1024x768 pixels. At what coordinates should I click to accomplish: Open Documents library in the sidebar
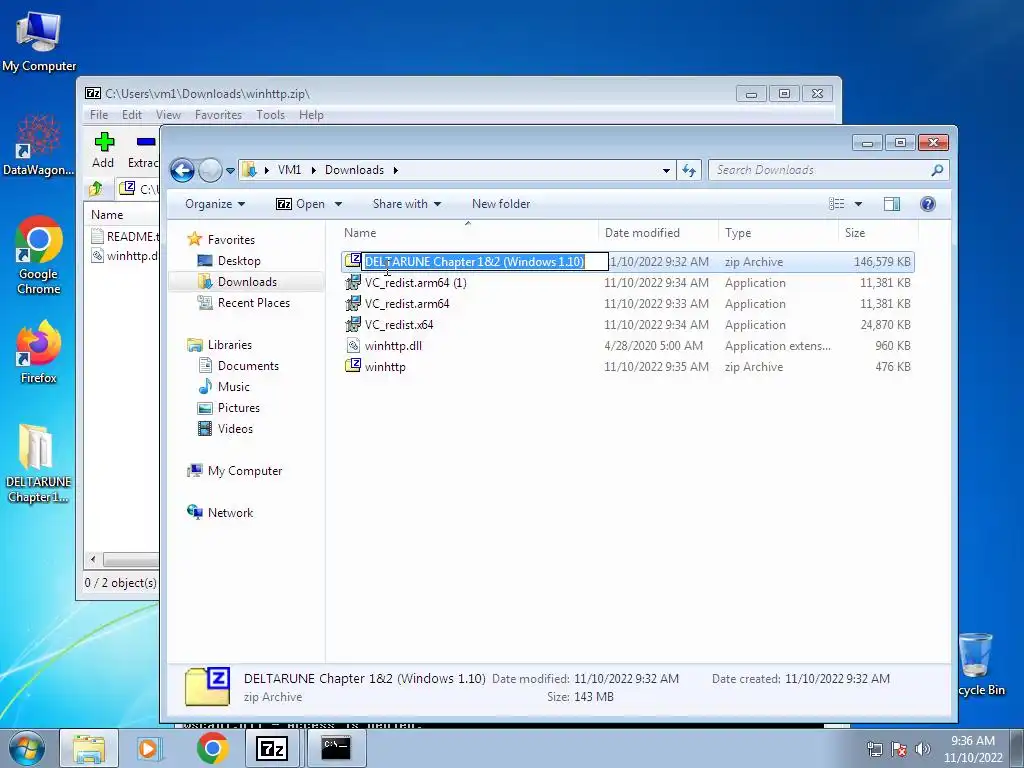248,366
